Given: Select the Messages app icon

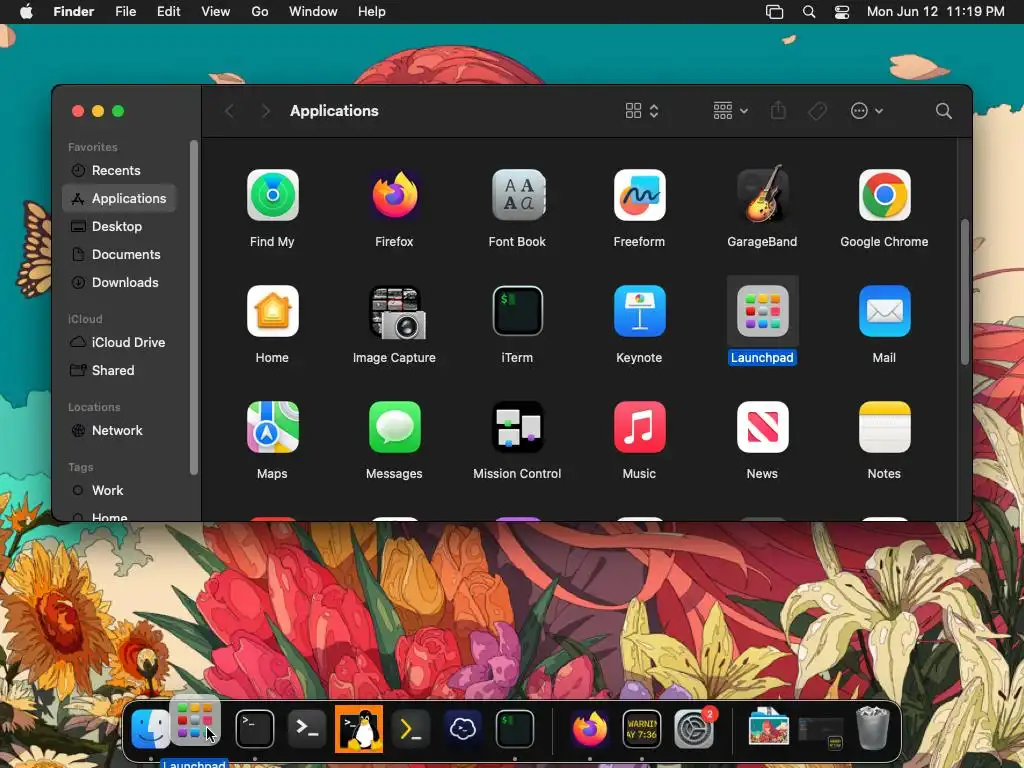Looking at the screenshot, I should click(394, 427).
